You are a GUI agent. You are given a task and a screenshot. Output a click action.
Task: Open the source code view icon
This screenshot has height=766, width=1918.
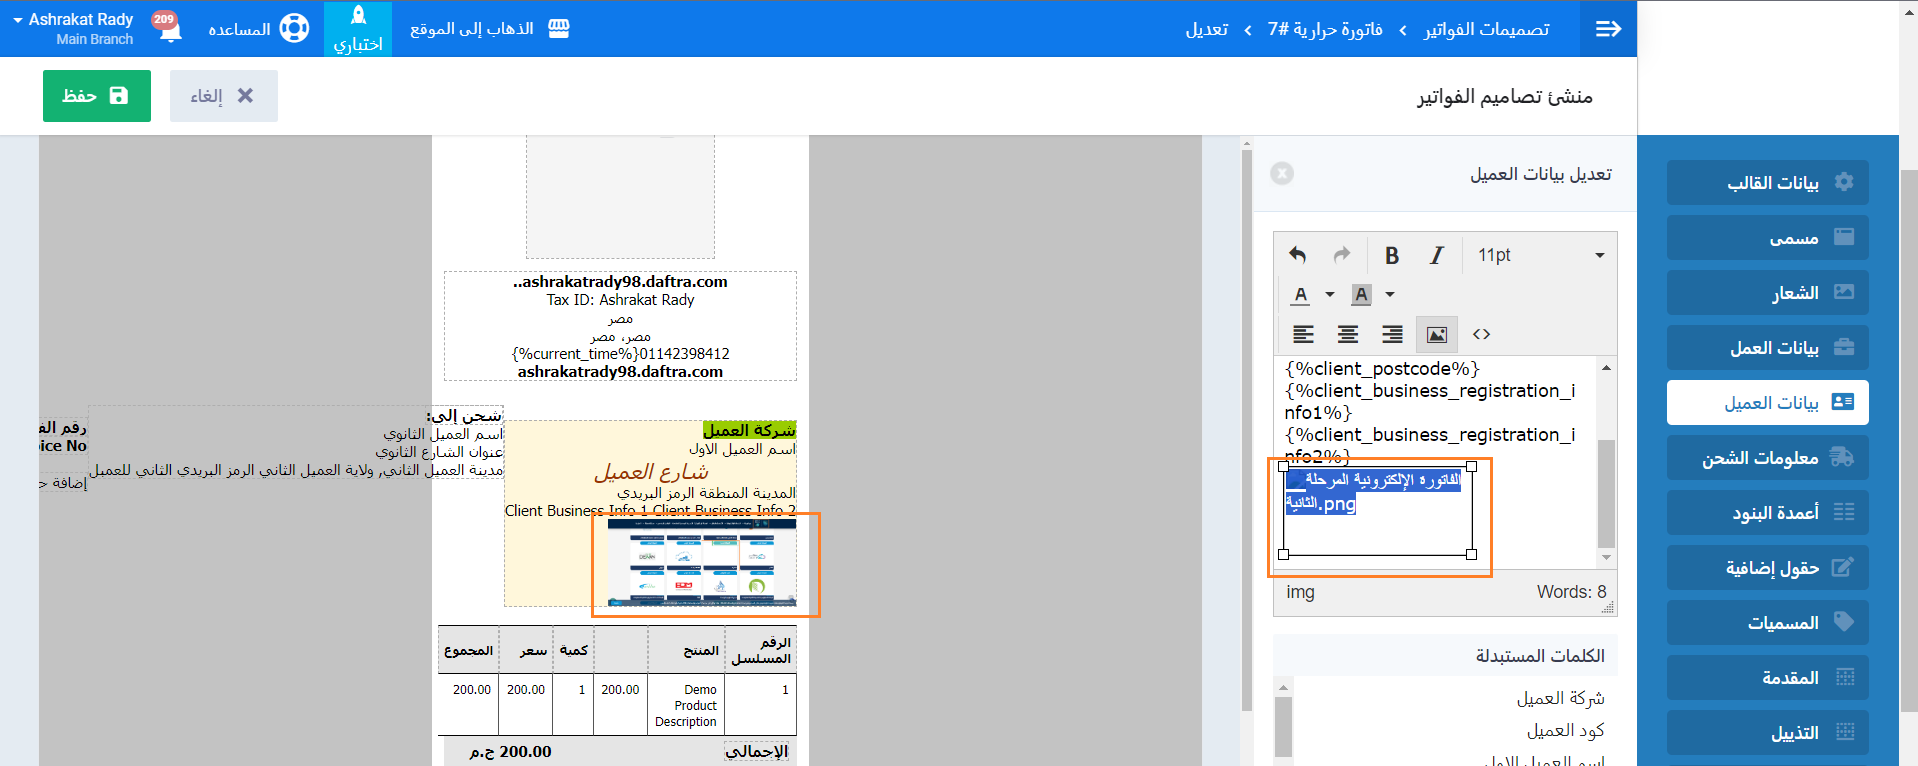(1481, 334)
